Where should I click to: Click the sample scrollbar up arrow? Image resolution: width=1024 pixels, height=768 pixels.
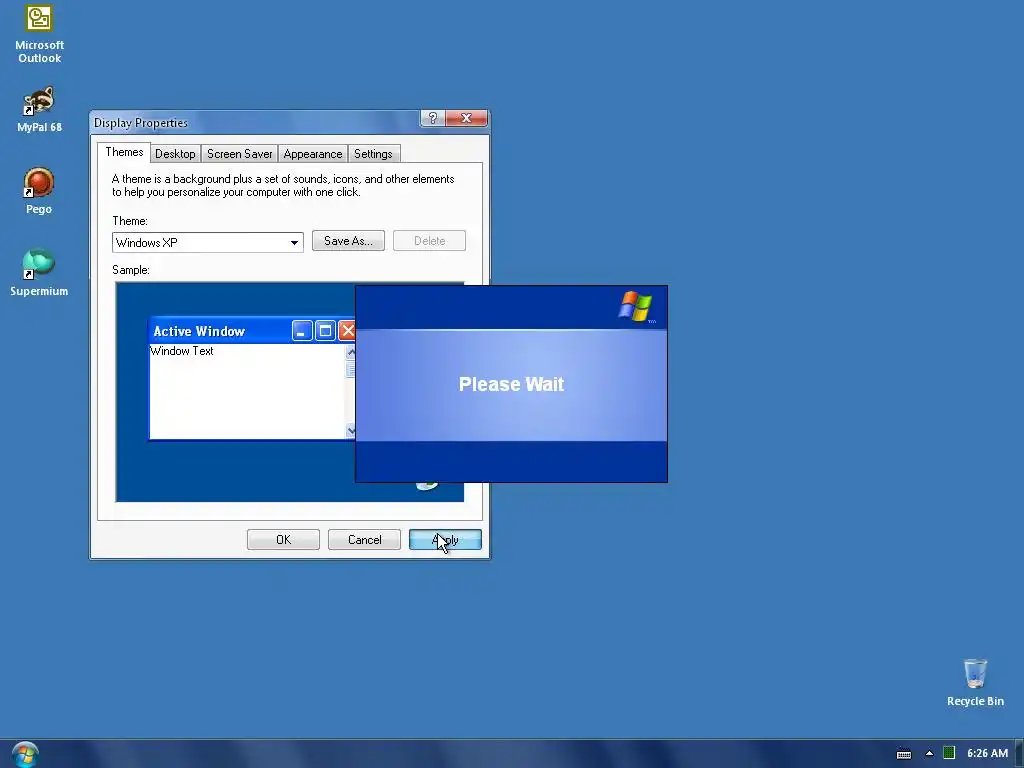click(x=351, y=353)
